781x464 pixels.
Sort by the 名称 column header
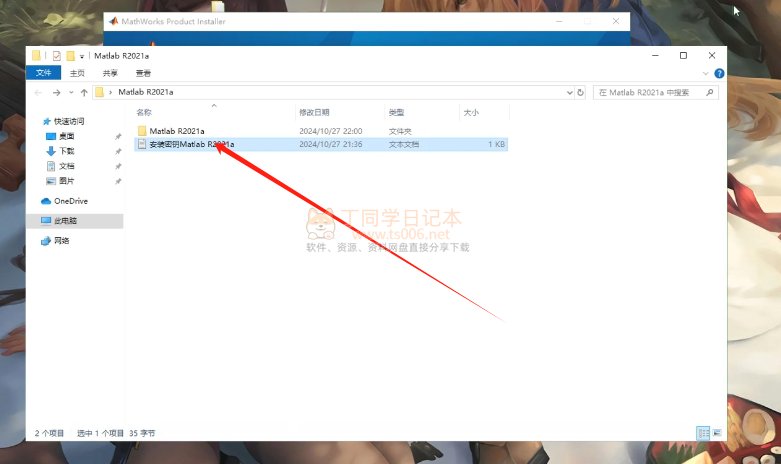(x=144, y=112)
